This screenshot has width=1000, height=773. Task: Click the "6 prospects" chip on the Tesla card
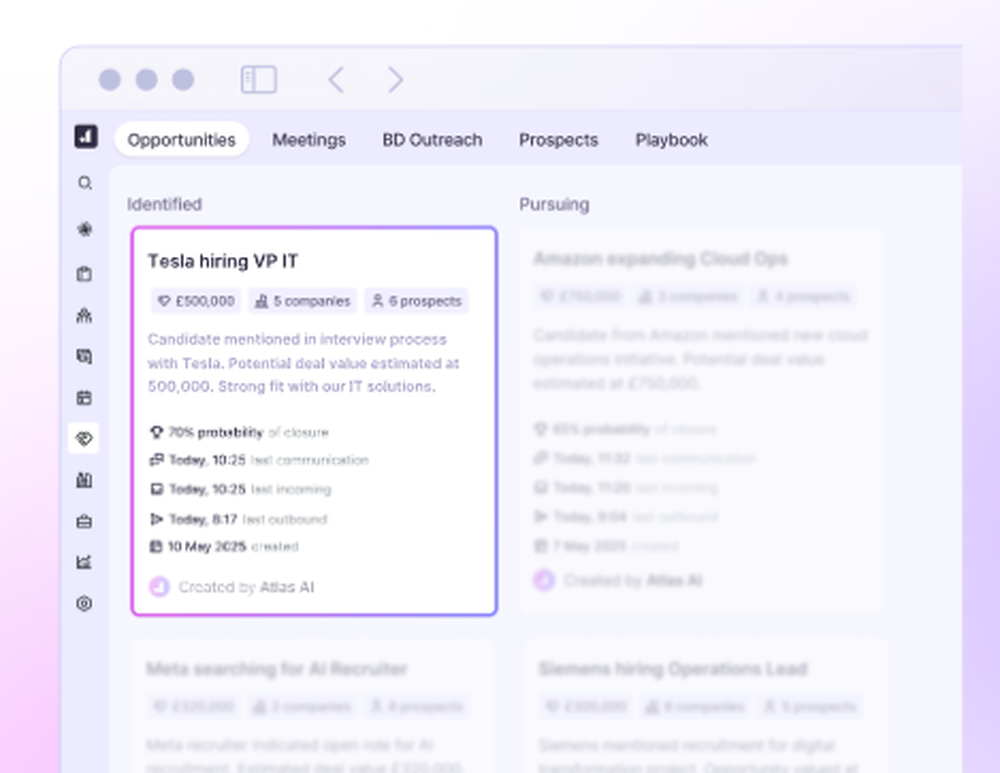pos(416,301)
